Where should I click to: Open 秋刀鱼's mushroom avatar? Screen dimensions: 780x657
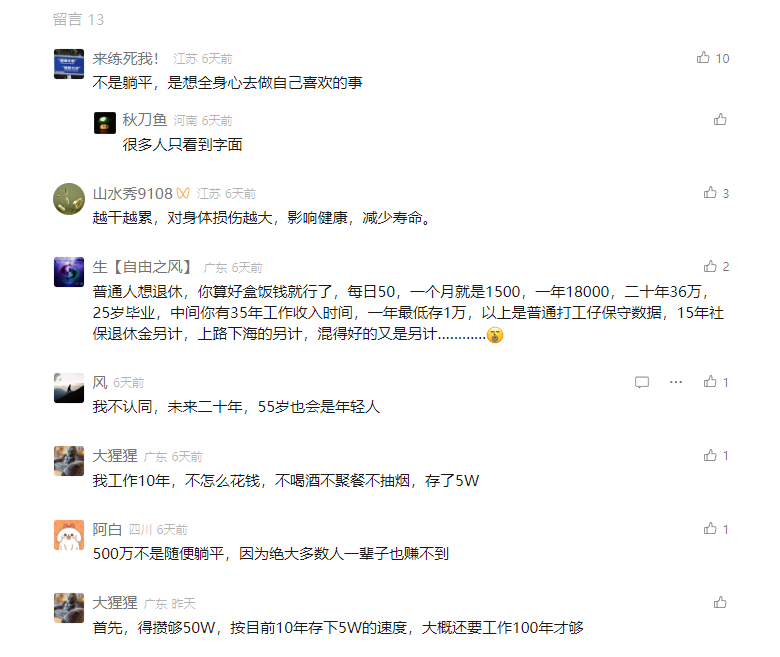[x=104, y=123]
